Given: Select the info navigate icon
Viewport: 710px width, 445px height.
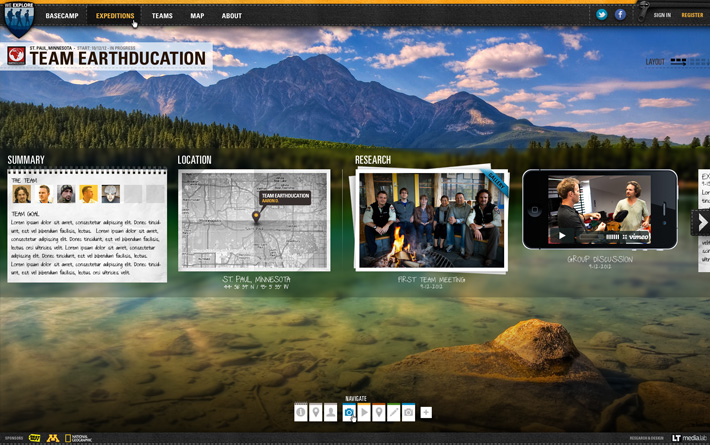Looking at the screenshot, I should (x=301, y=412).
